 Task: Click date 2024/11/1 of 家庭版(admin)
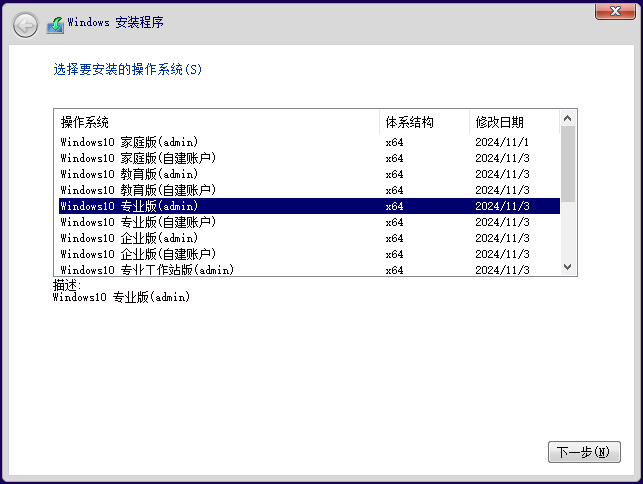[502, 142]
